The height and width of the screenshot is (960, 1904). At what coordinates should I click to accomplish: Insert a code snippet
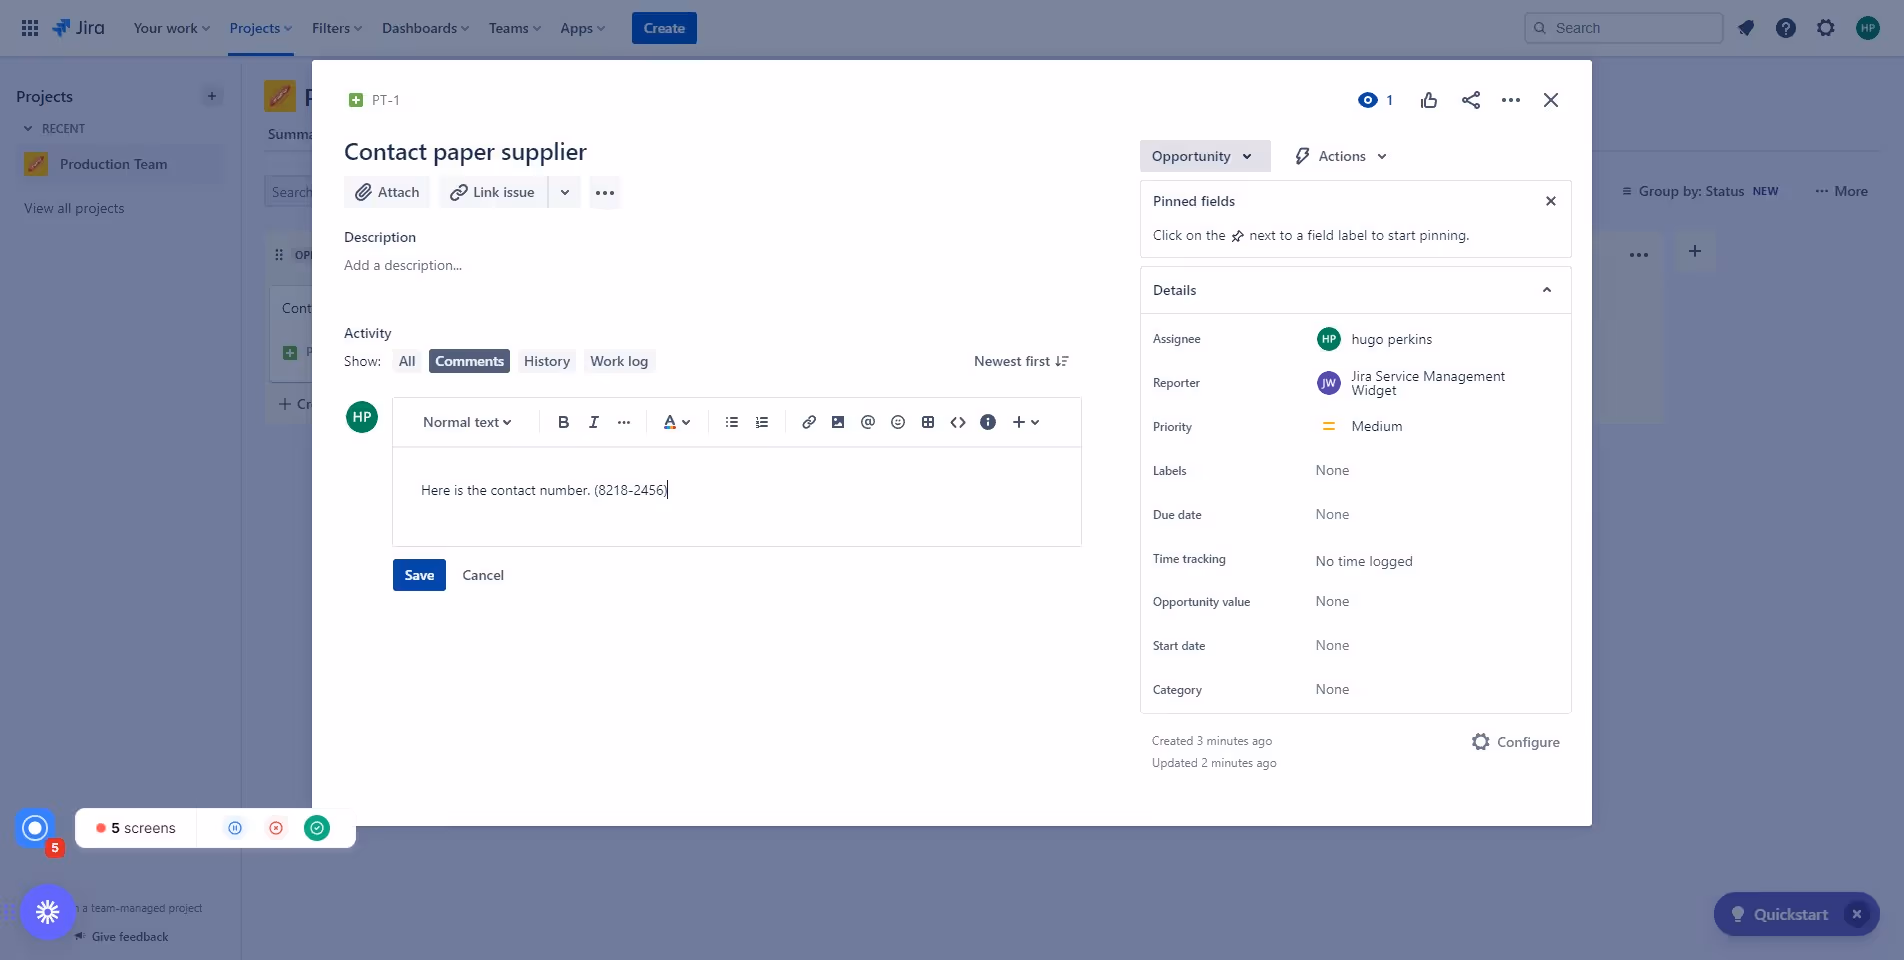coord(958,422)
